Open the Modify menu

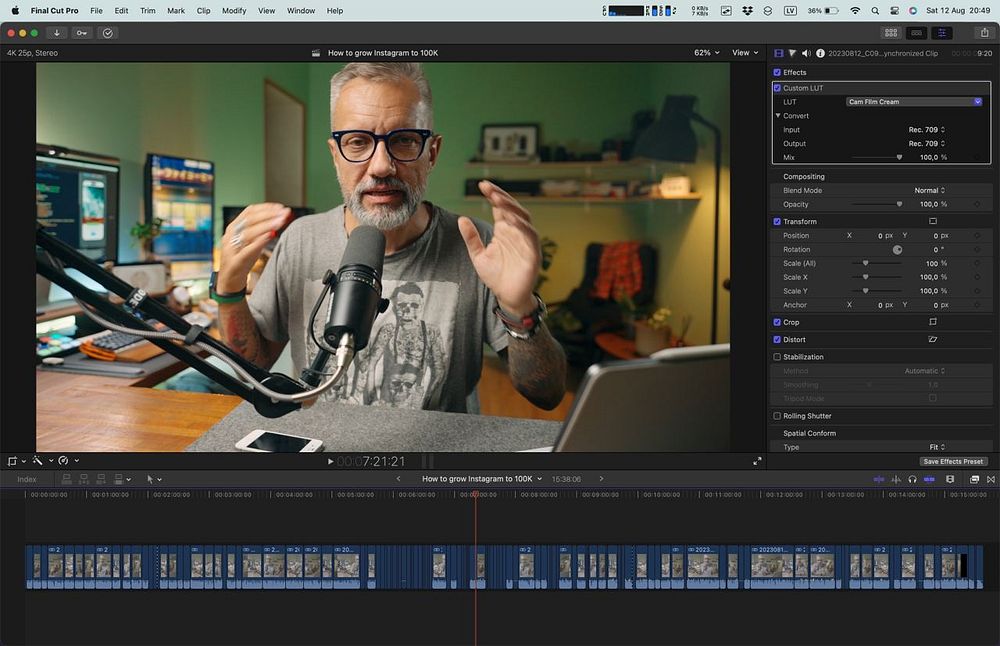tap(234, 11)
